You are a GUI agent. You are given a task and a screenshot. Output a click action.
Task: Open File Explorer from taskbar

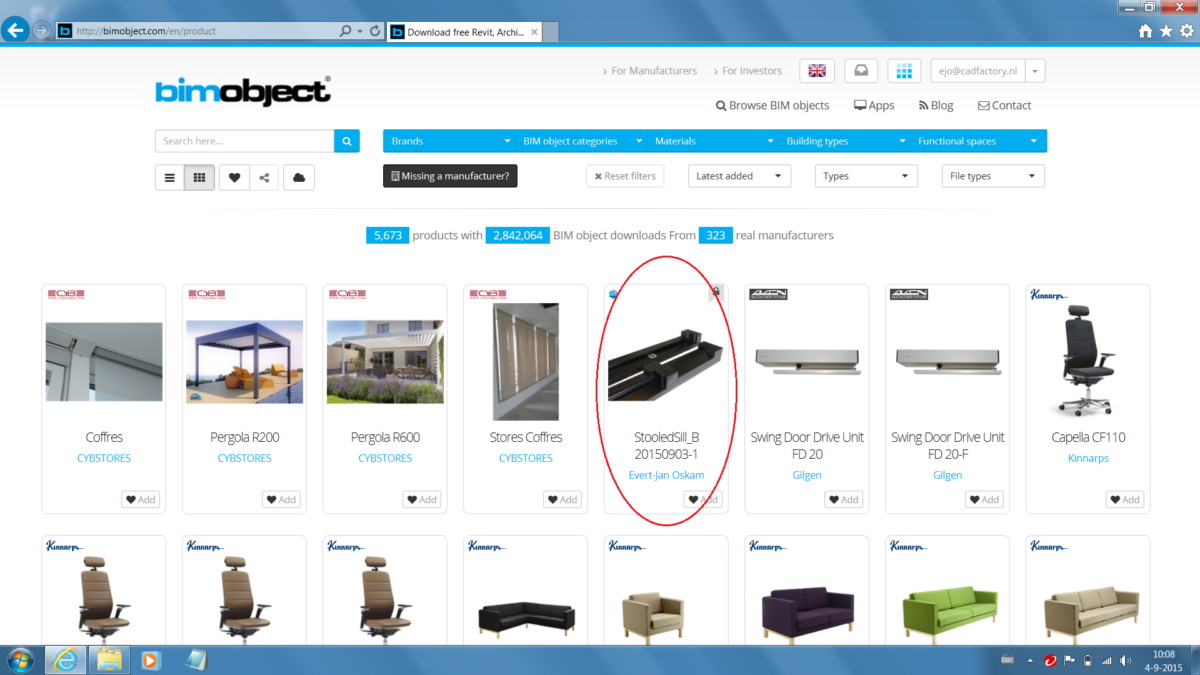[108, 660]
